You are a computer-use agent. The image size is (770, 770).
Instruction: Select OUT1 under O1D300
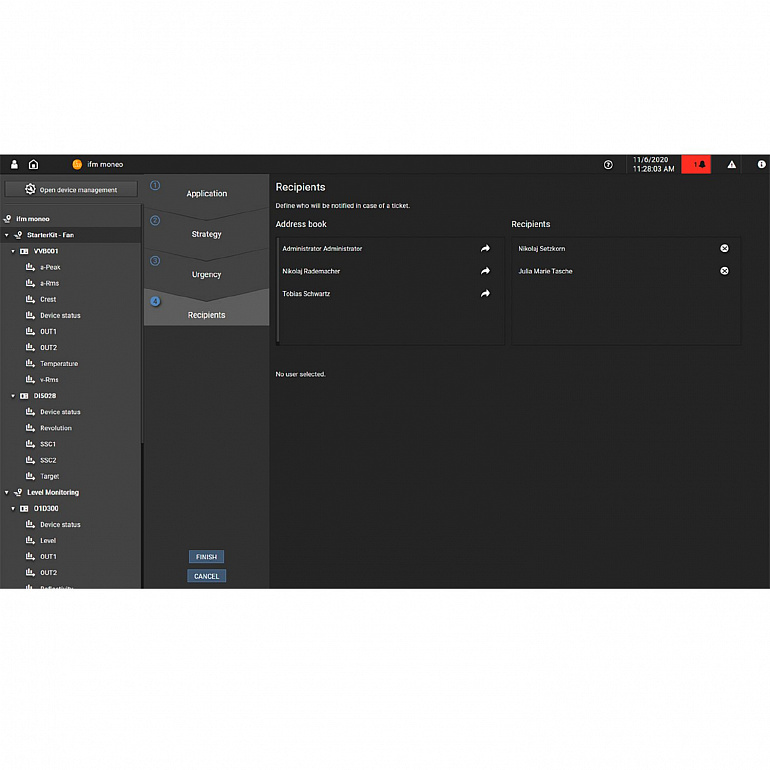[x=48, y=556]
